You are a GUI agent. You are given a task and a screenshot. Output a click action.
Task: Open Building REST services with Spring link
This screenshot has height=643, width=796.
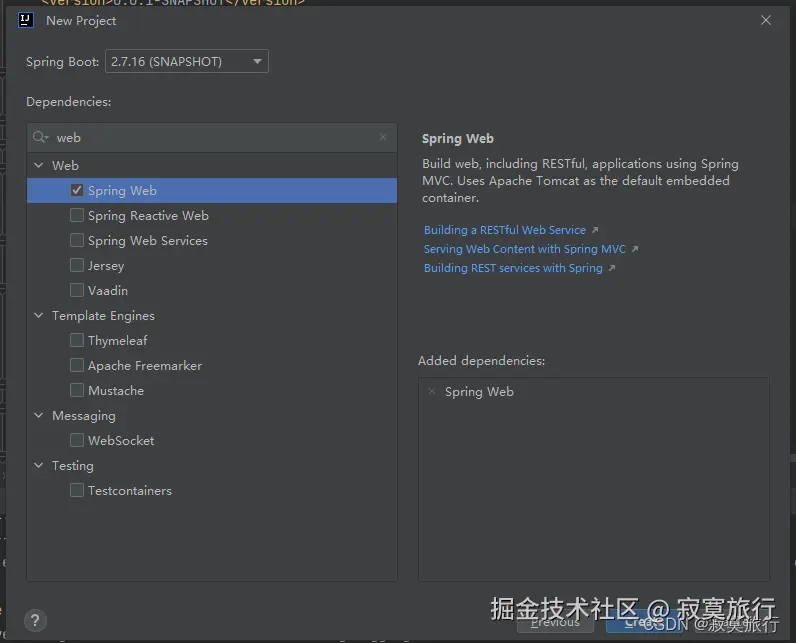point(513,268)
